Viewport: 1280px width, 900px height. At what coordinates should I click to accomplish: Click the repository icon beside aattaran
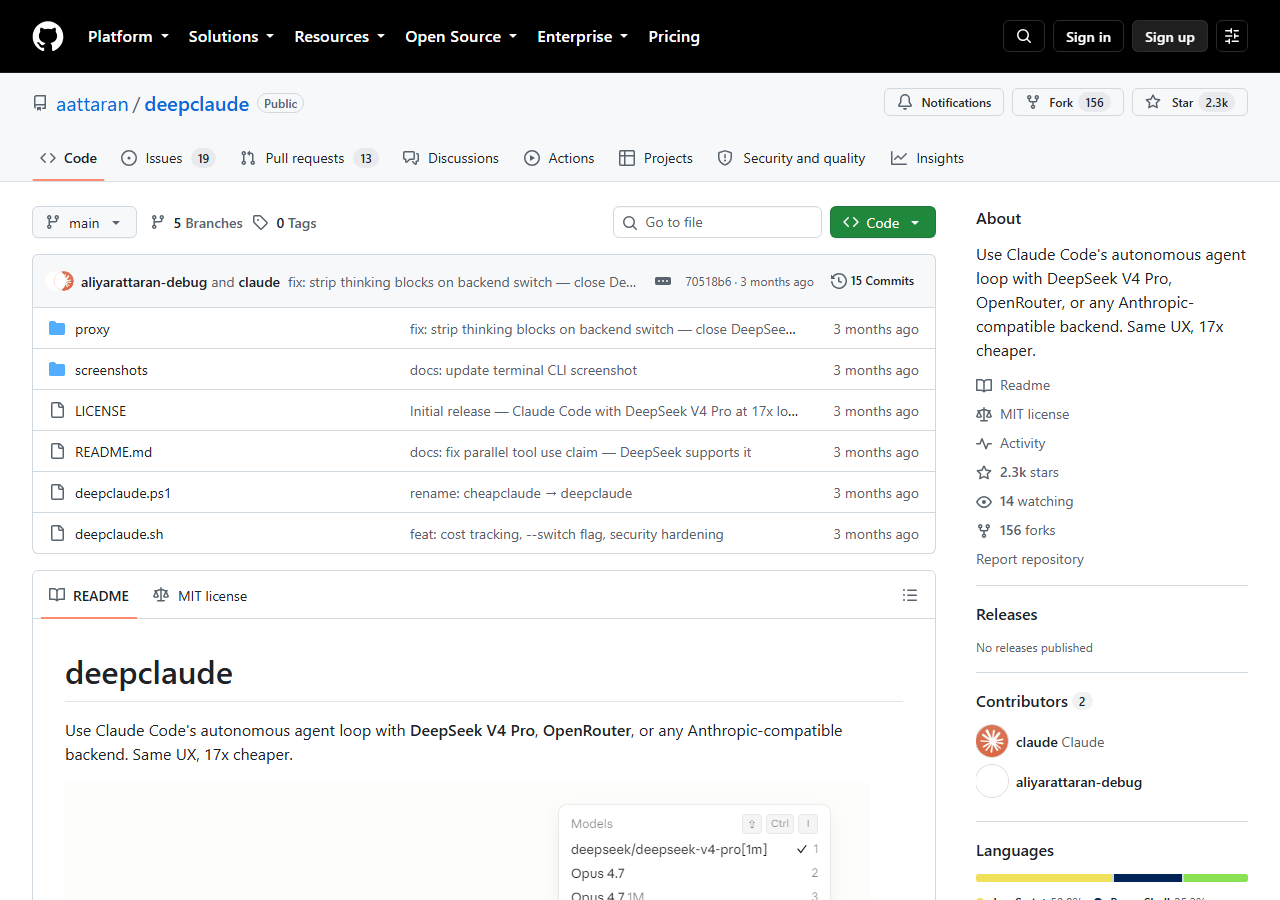click(40, 104)
